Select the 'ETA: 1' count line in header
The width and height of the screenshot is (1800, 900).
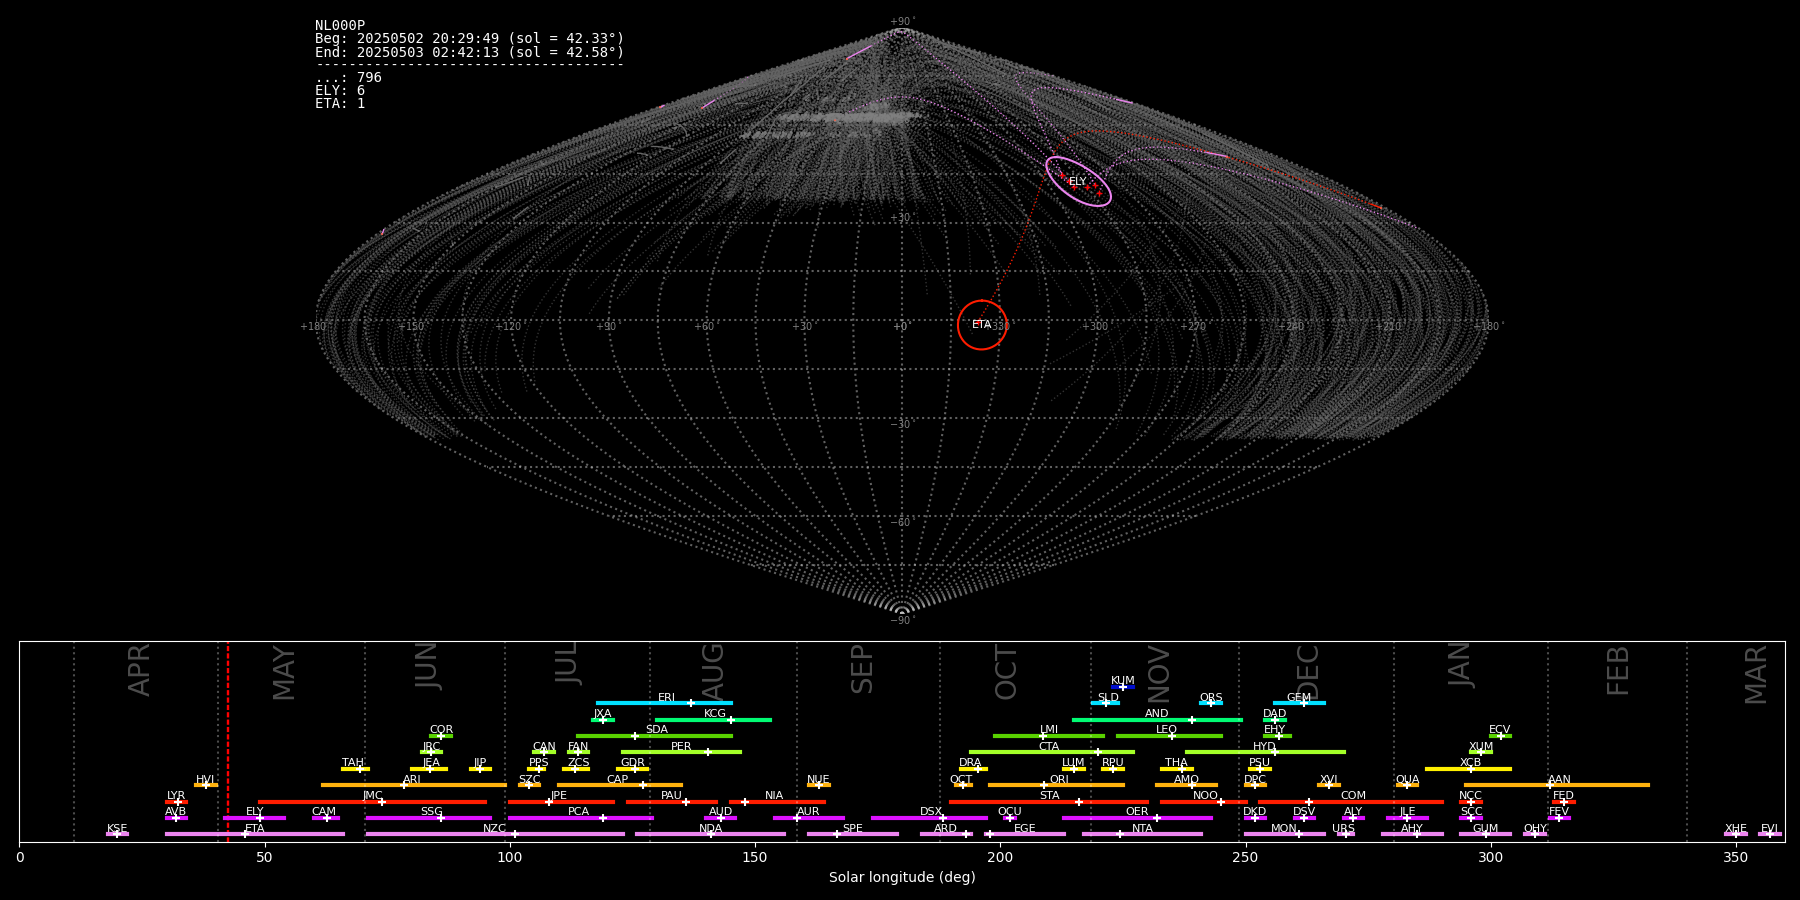click(340, 104)
